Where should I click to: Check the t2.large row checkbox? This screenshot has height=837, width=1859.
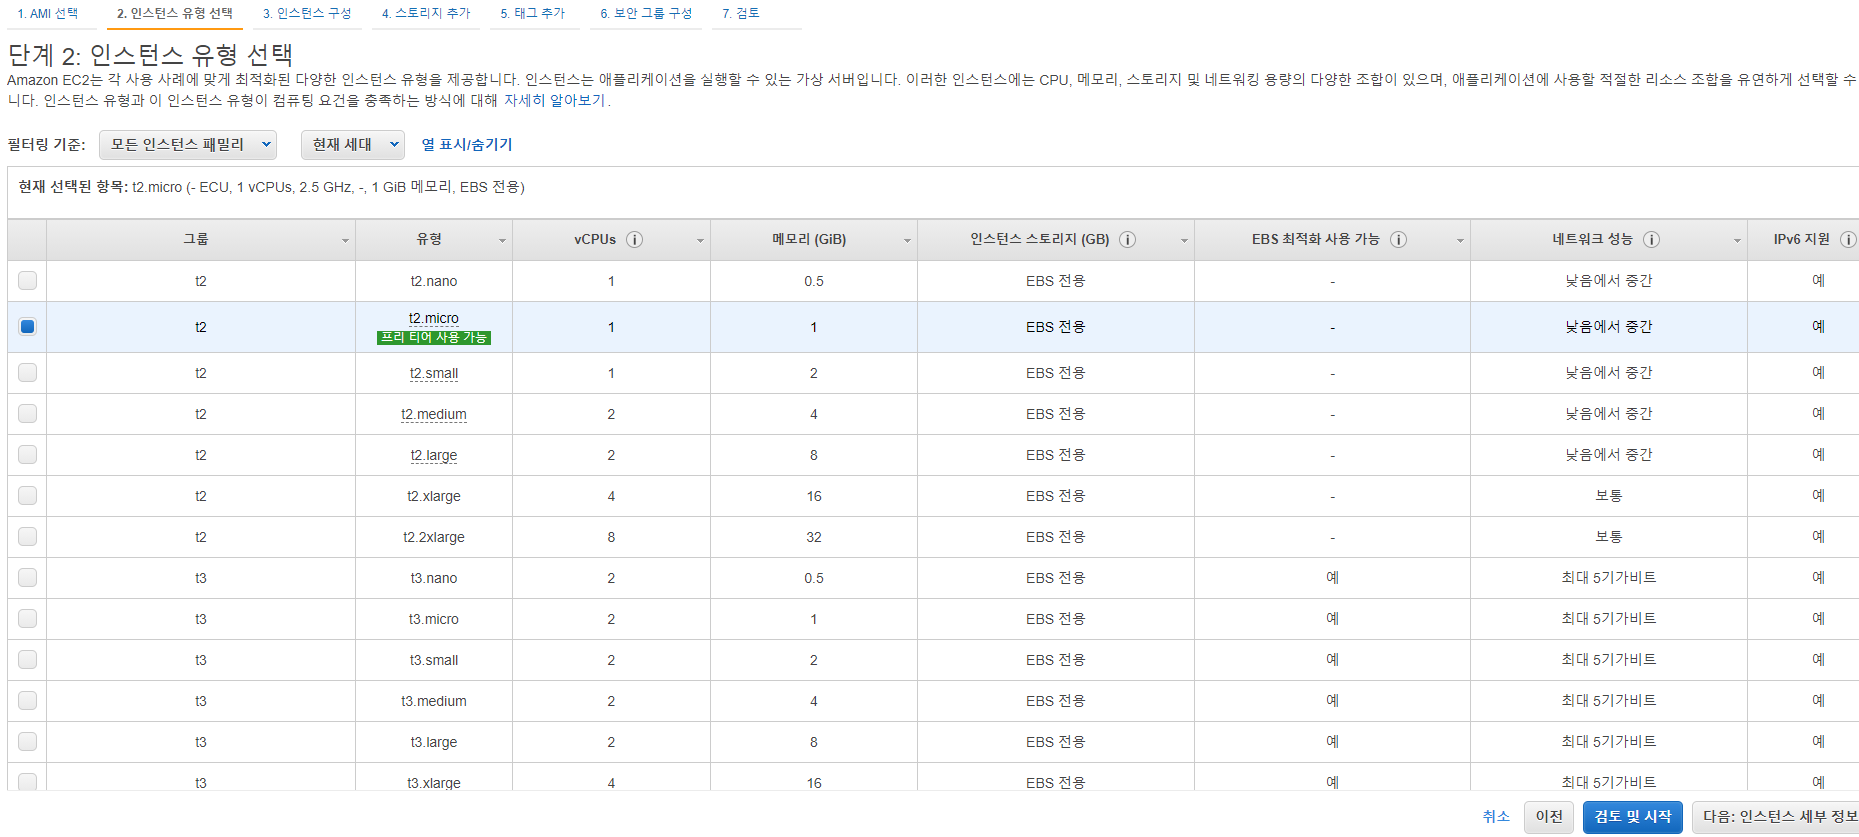(x=27, y=454)
